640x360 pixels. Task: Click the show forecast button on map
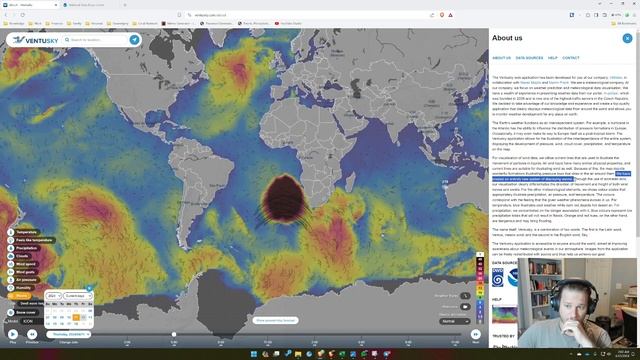276,320
